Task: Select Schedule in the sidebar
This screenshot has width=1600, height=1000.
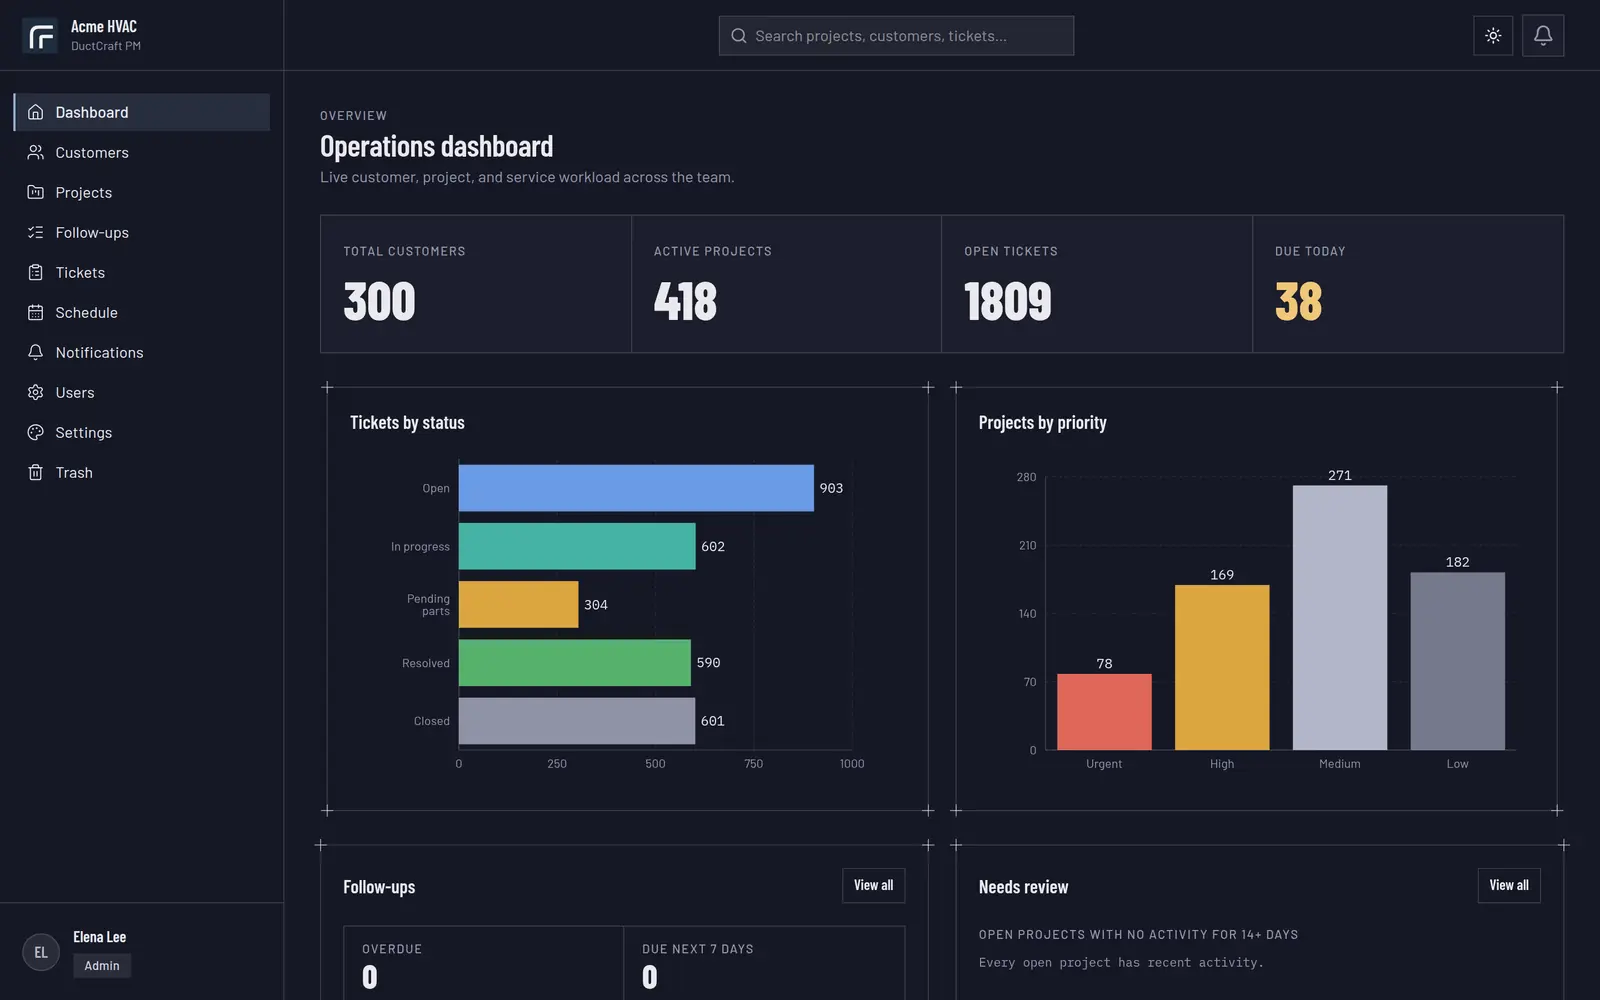Action: [142, 312]
